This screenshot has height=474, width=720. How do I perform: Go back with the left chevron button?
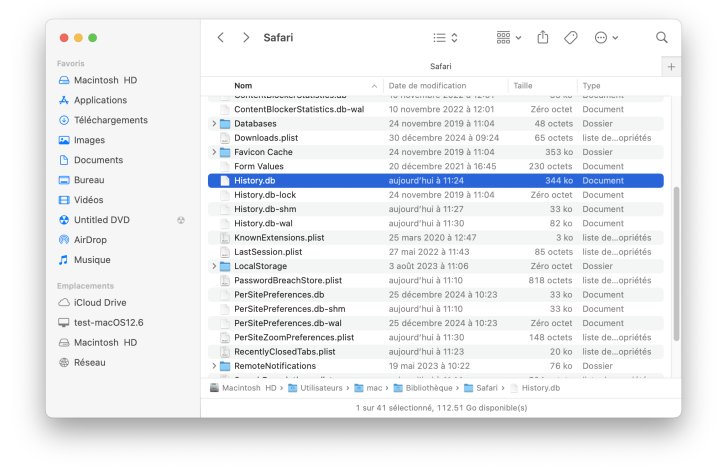point(220,38)
